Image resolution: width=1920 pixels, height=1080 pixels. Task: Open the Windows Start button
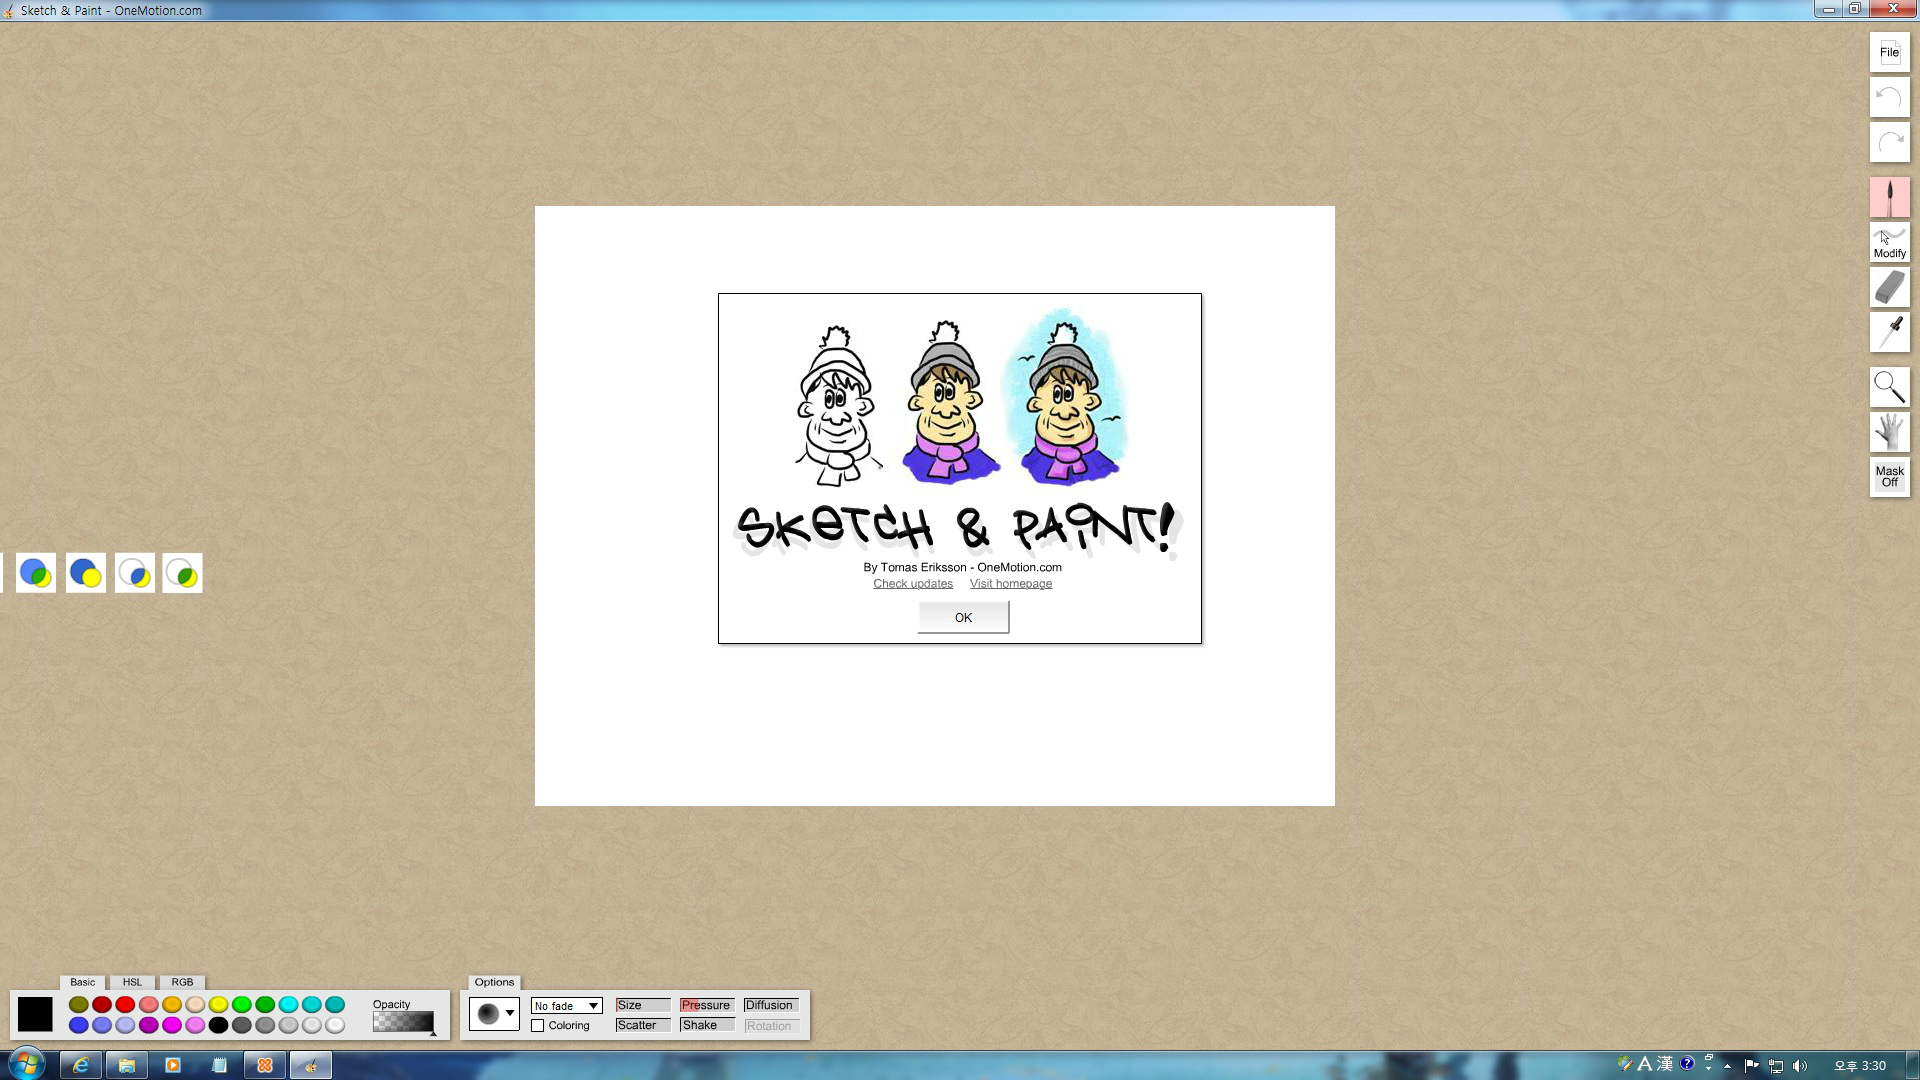27,1063
